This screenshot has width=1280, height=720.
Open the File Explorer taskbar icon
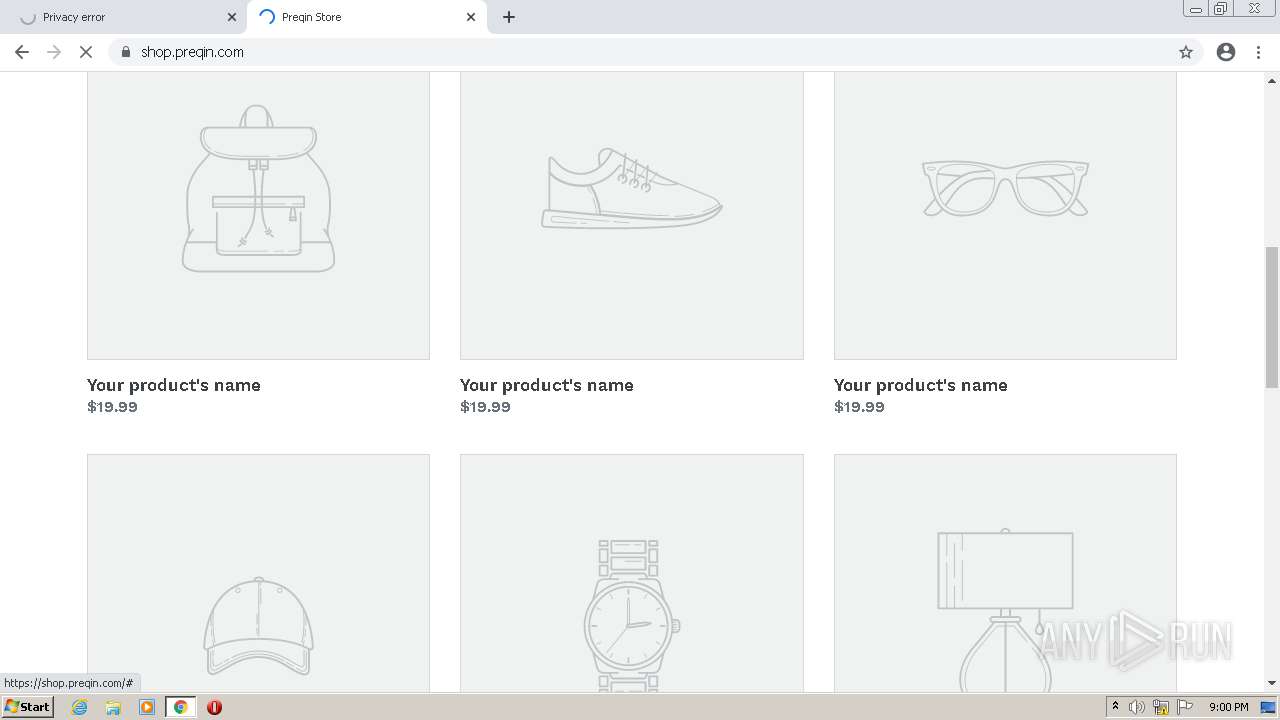(113, 707)
